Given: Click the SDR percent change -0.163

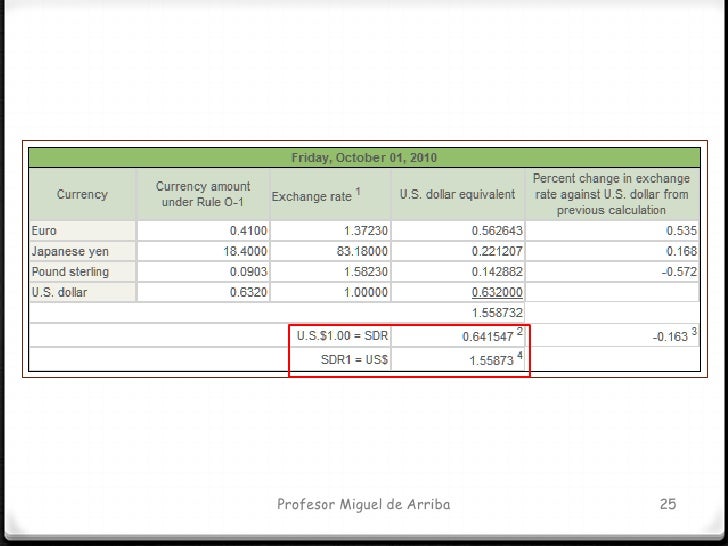Looking at the screenshot, I should click(x=670, y=337).
